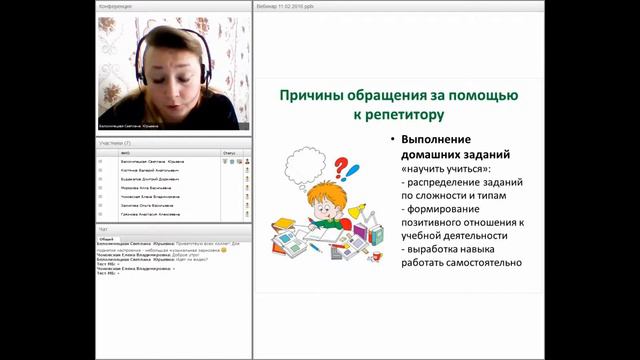Click presenter role icon in Светлана Юрьевна row

[x=247, y=162]
